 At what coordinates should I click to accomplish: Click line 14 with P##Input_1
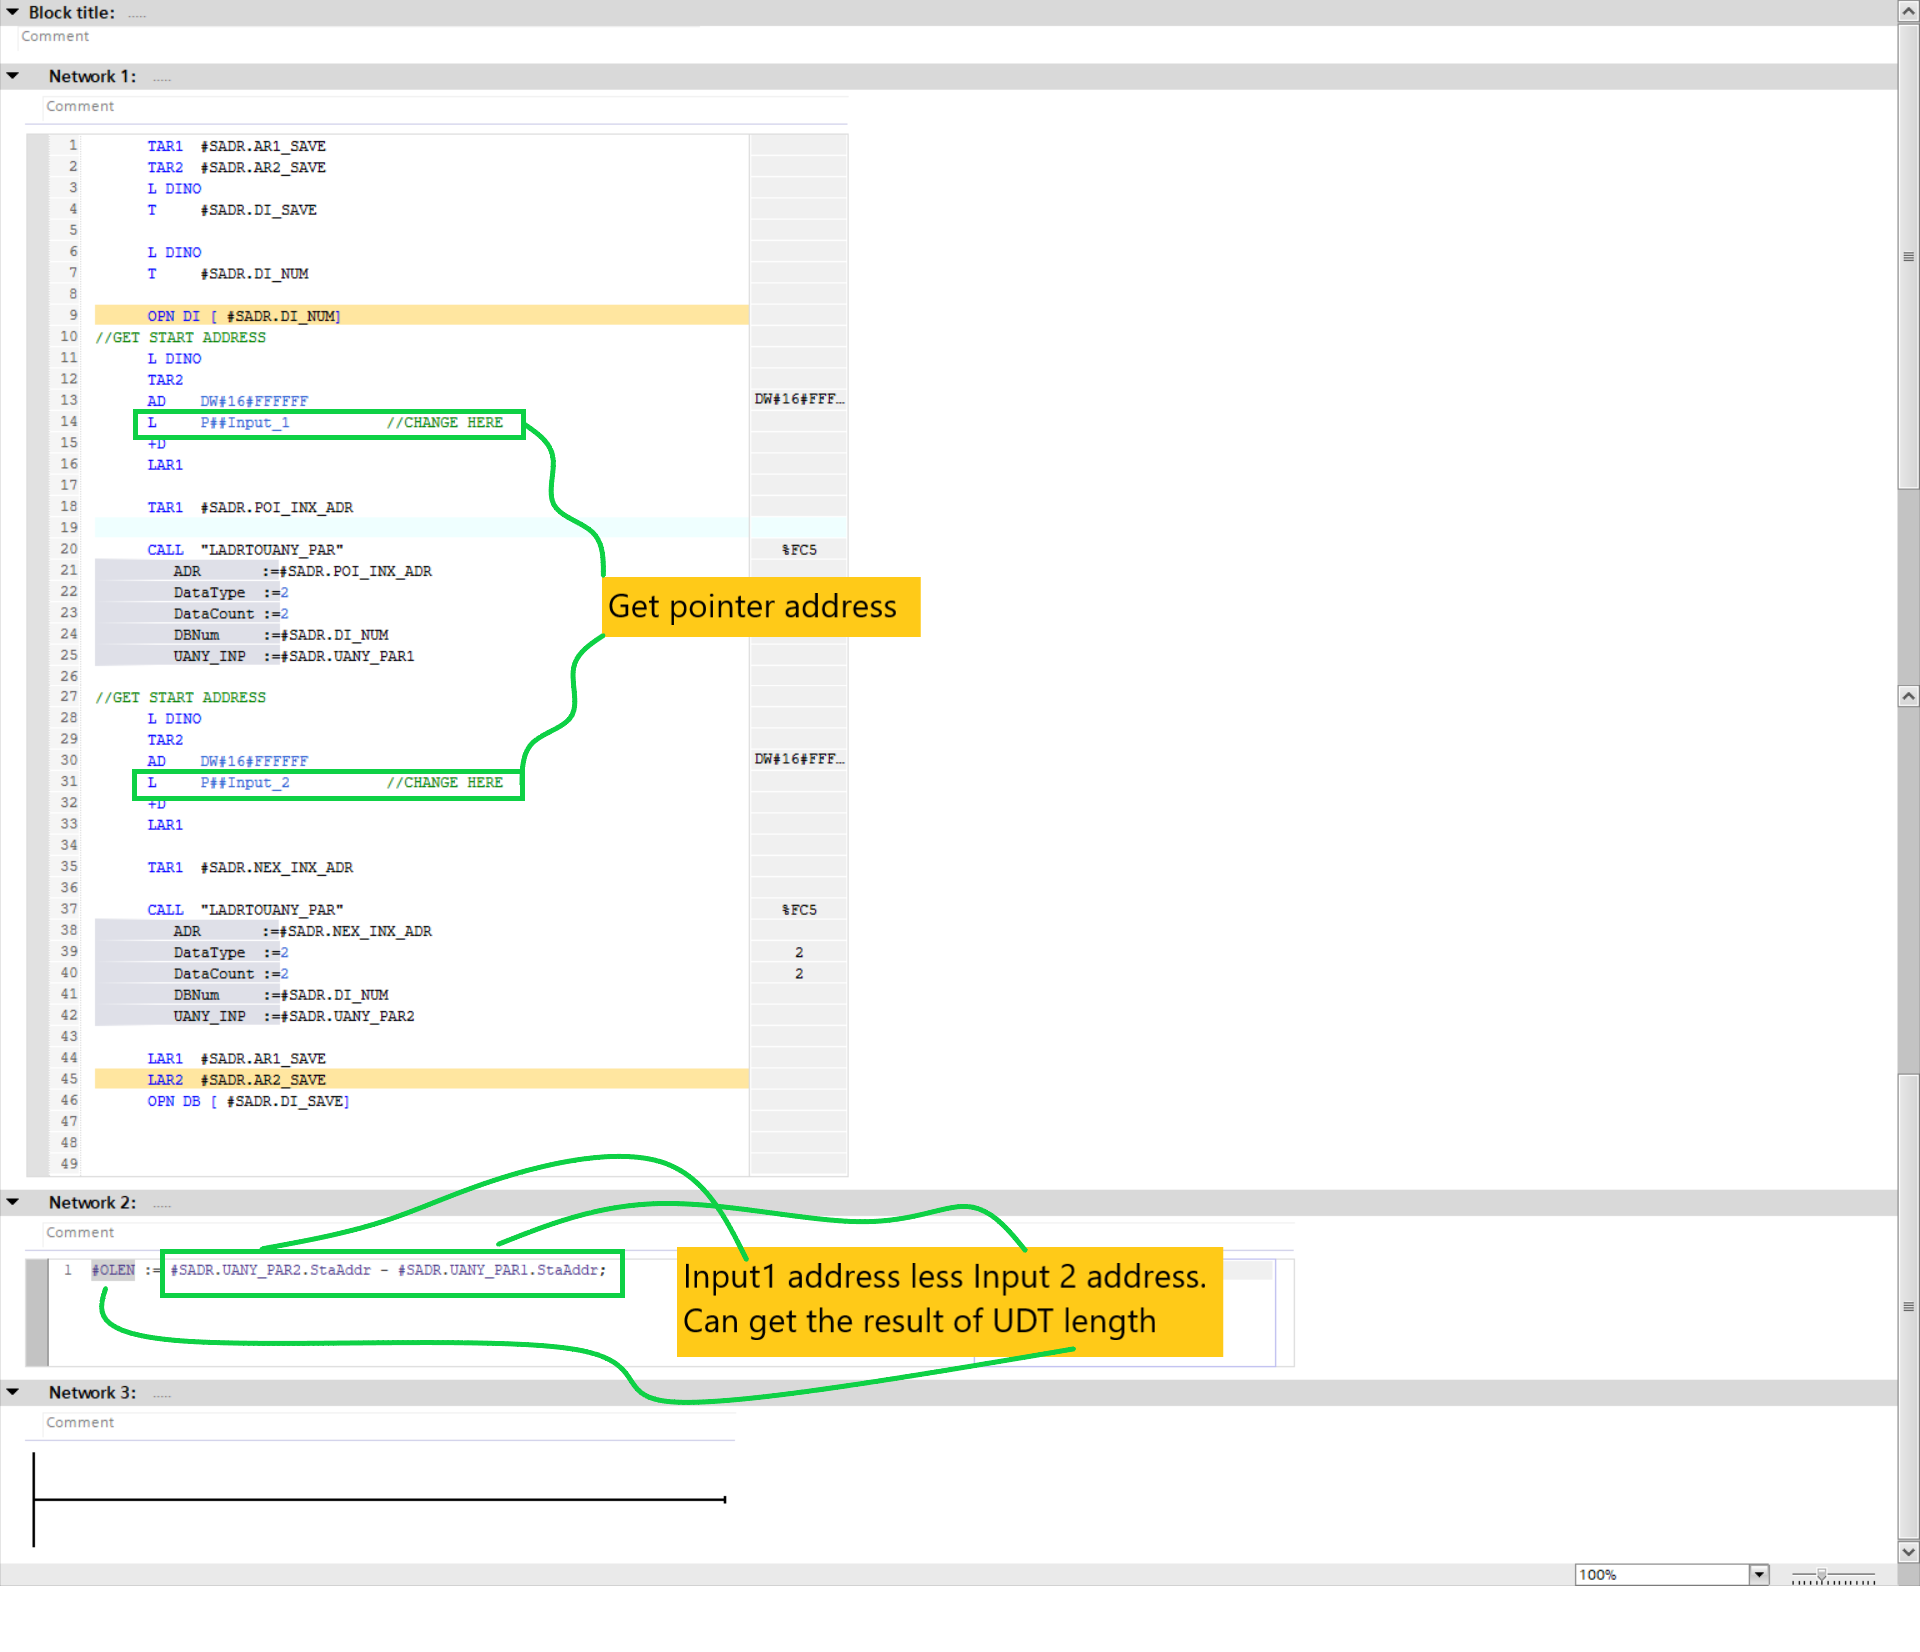[245, 423]
